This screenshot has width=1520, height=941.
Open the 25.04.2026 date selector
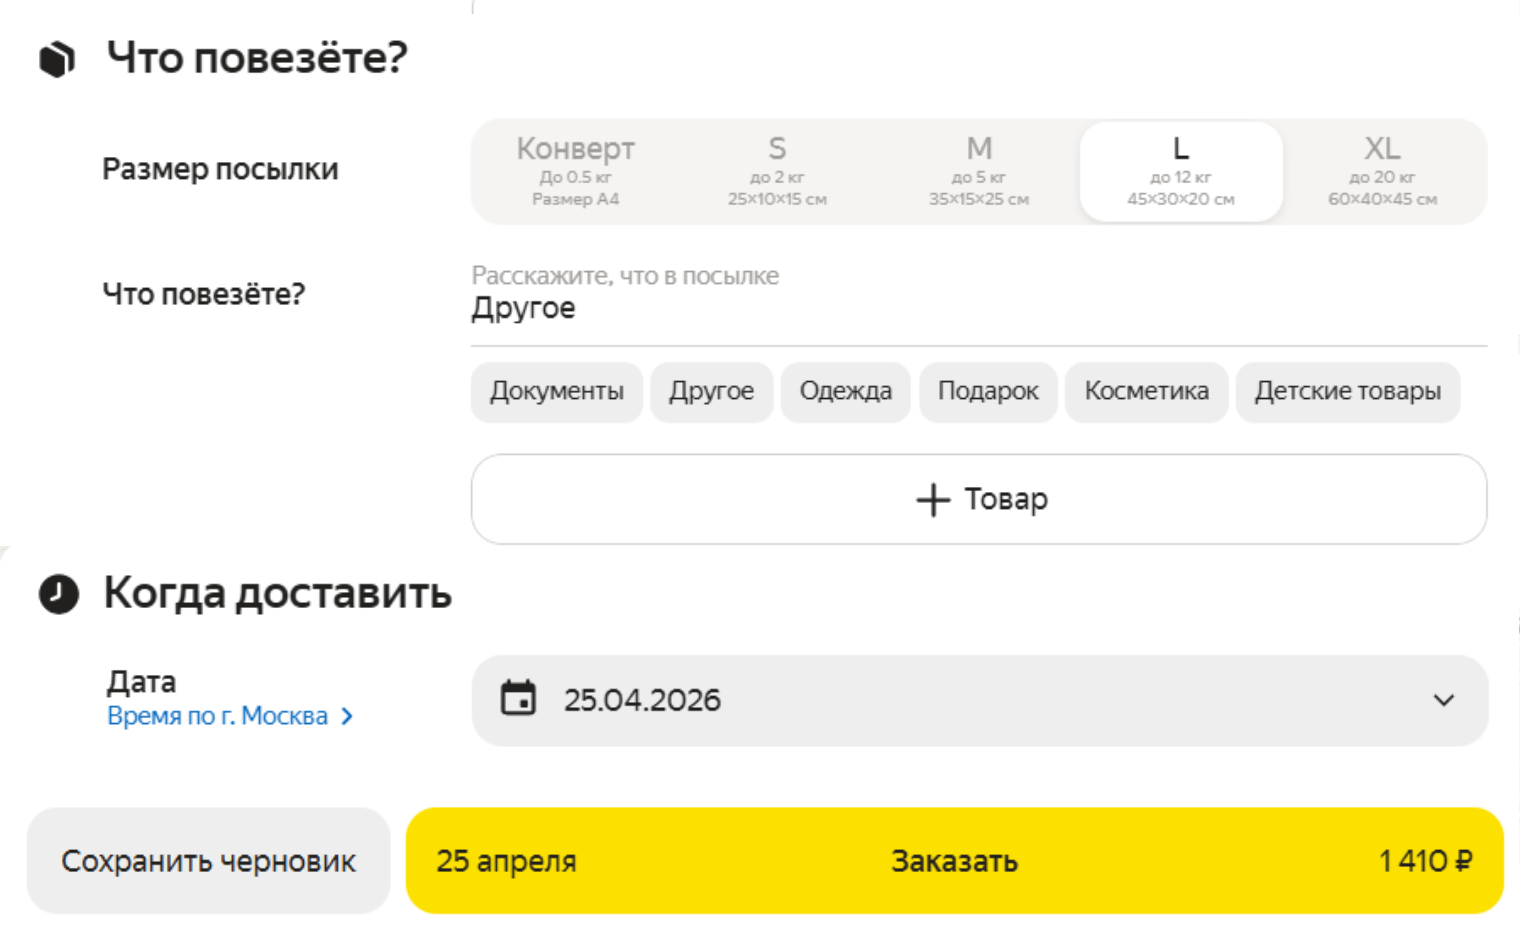[x=979, y=700]
